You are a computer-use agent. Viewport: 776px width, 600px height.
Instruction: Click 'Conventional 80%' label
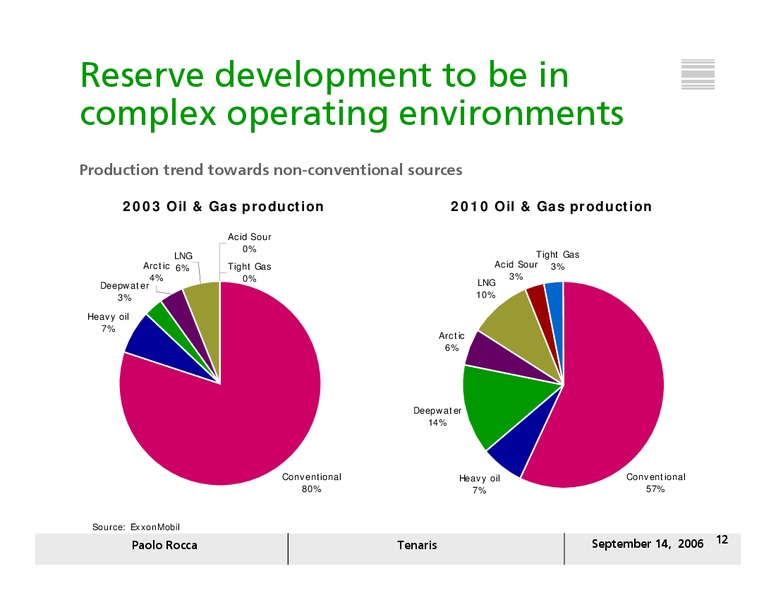(312, 483)
